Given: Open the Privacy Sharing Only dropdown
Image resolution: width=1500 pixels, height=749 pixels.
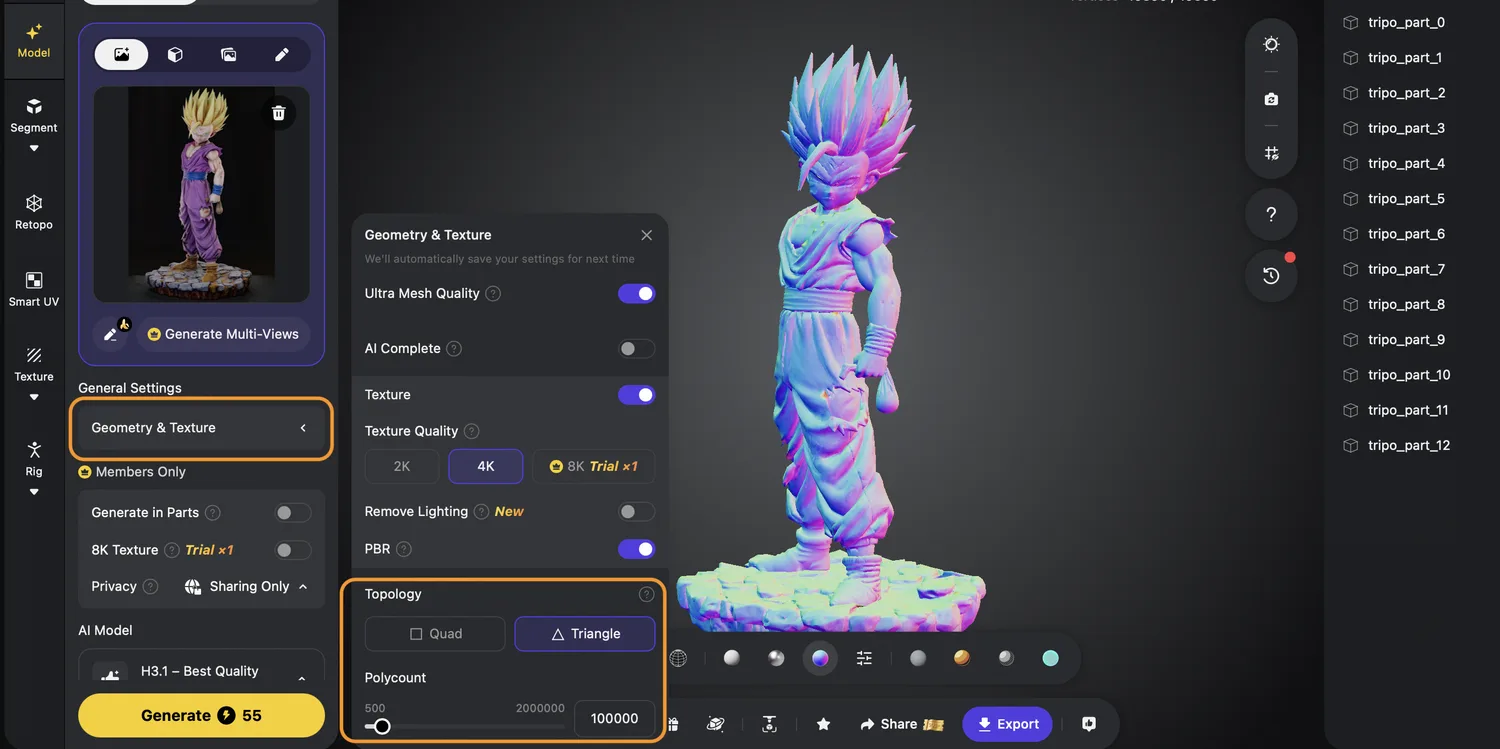Looking at the screenshot, I should (247, 587).
